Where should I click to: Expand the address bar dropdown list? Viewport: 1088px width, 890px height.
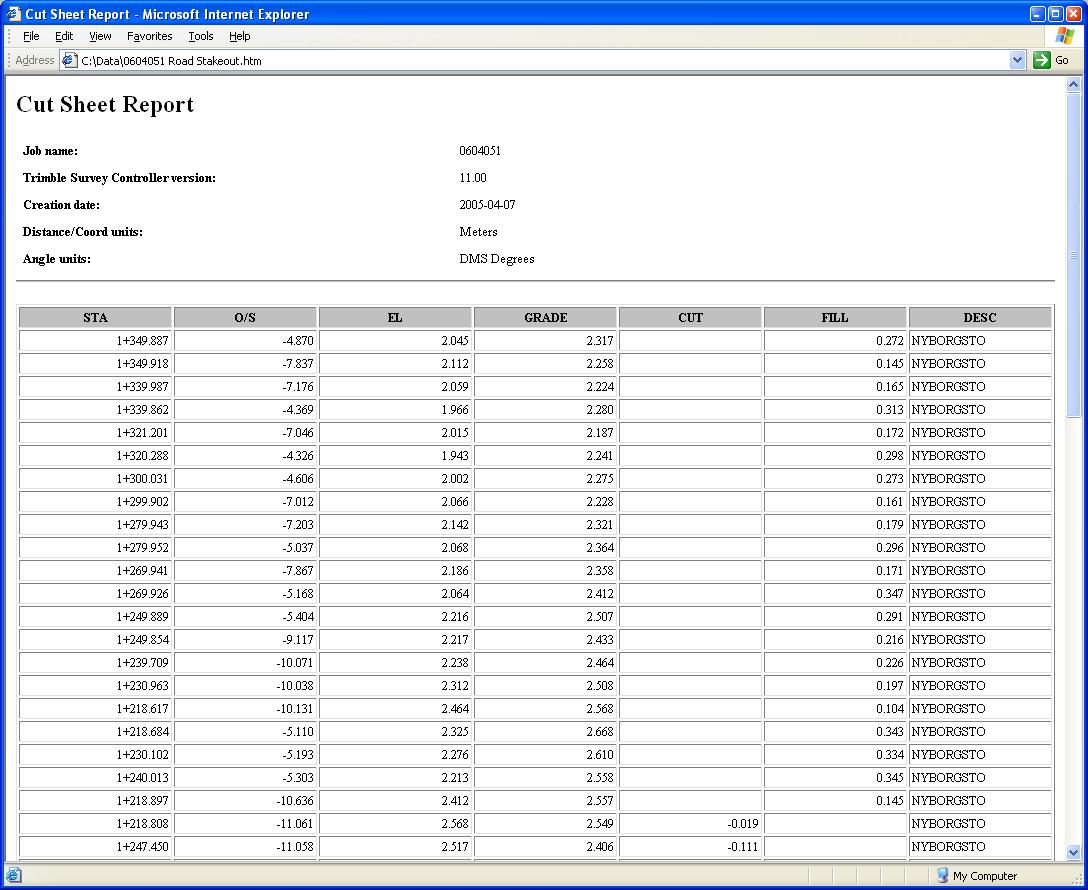click(1018, 60)
